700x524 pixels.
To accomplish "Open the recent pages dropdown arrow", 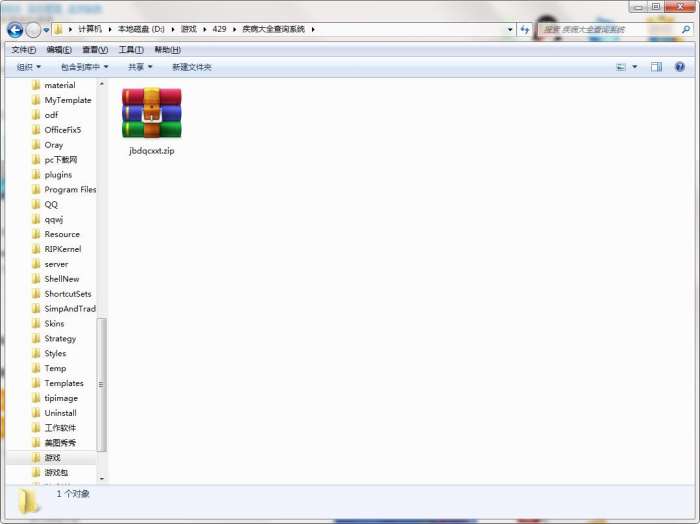I will tap(46, 30).
